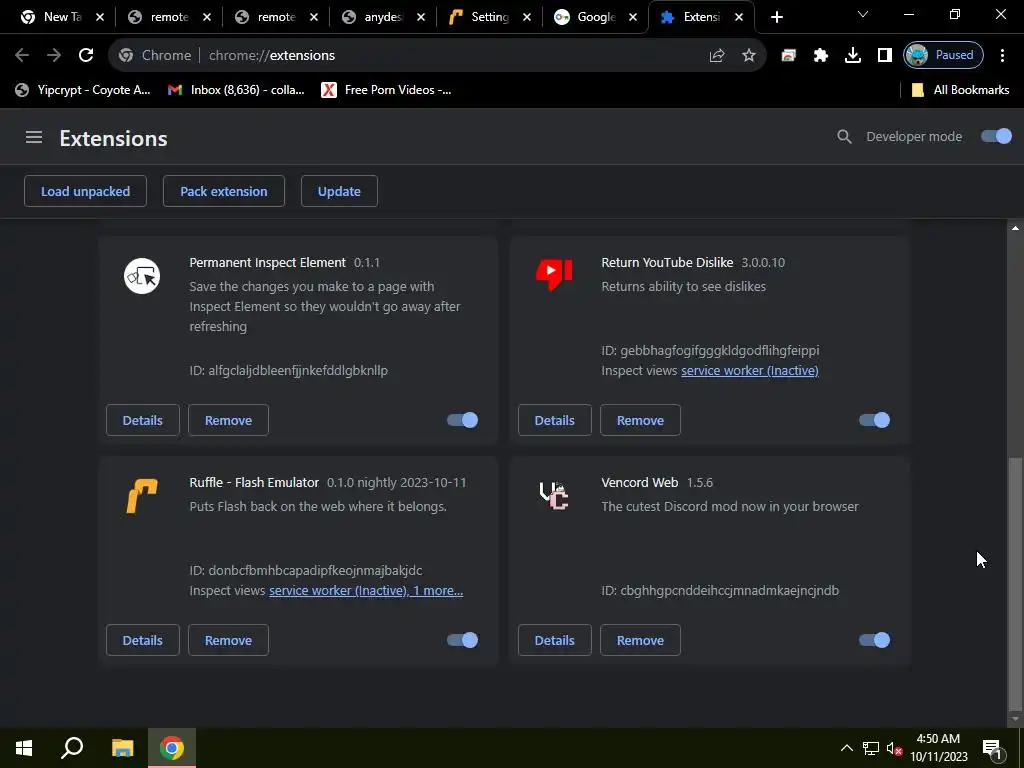Viewport: 1024px width, 768px height.
Task: Click the Update extensions button
Action: (x=339, y=191)
